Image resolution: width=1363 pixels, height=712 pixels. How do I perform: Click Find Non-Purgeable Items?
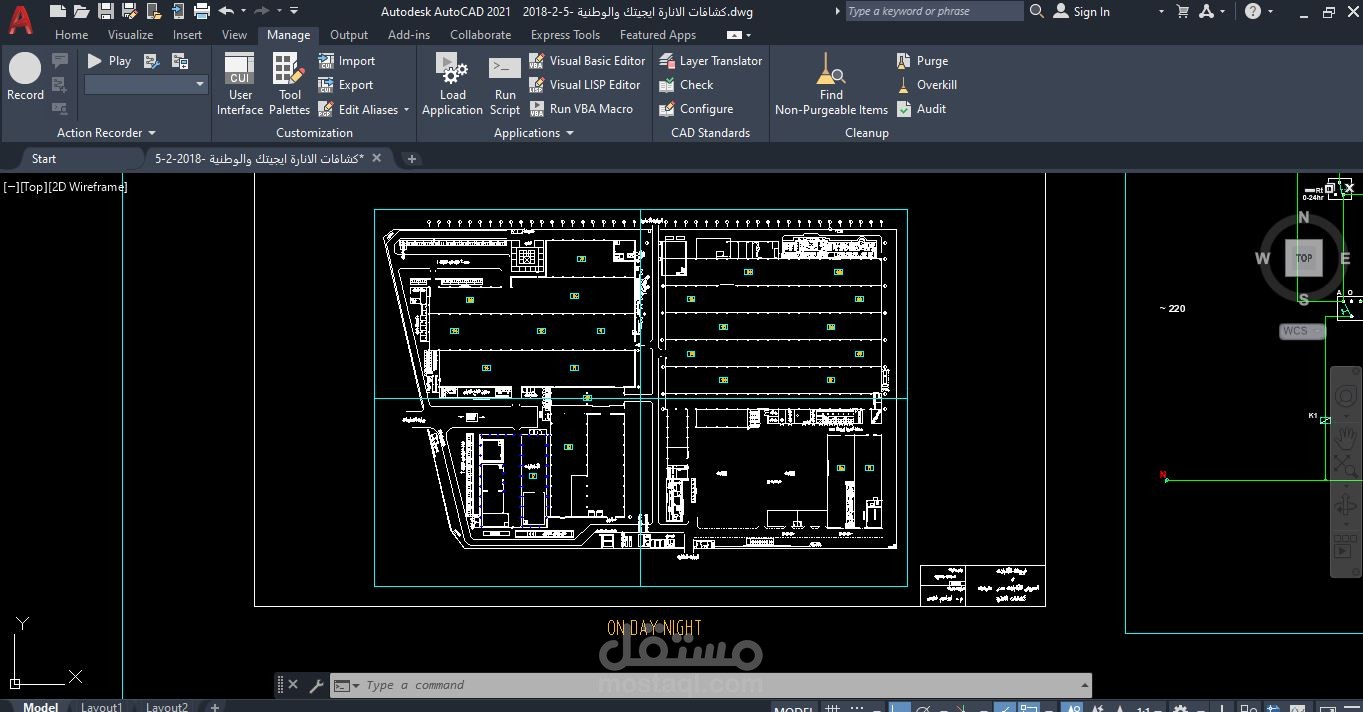click(x=831, y=84)
